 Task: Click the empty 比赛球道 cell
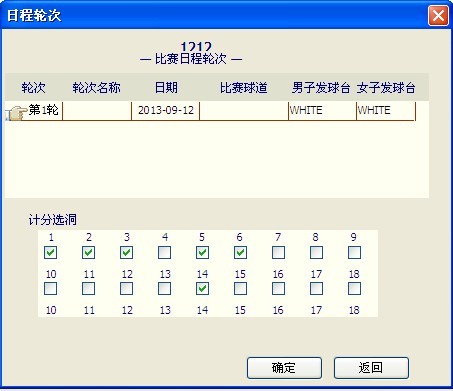click(x=244, y=110)
